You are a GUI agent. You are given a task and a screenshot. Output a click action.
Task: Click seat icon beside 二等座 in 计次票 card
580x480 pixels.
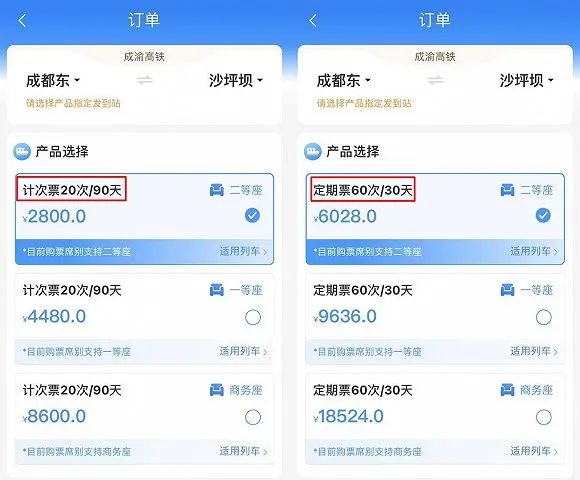pyautogui.click(x=217, y=190)
